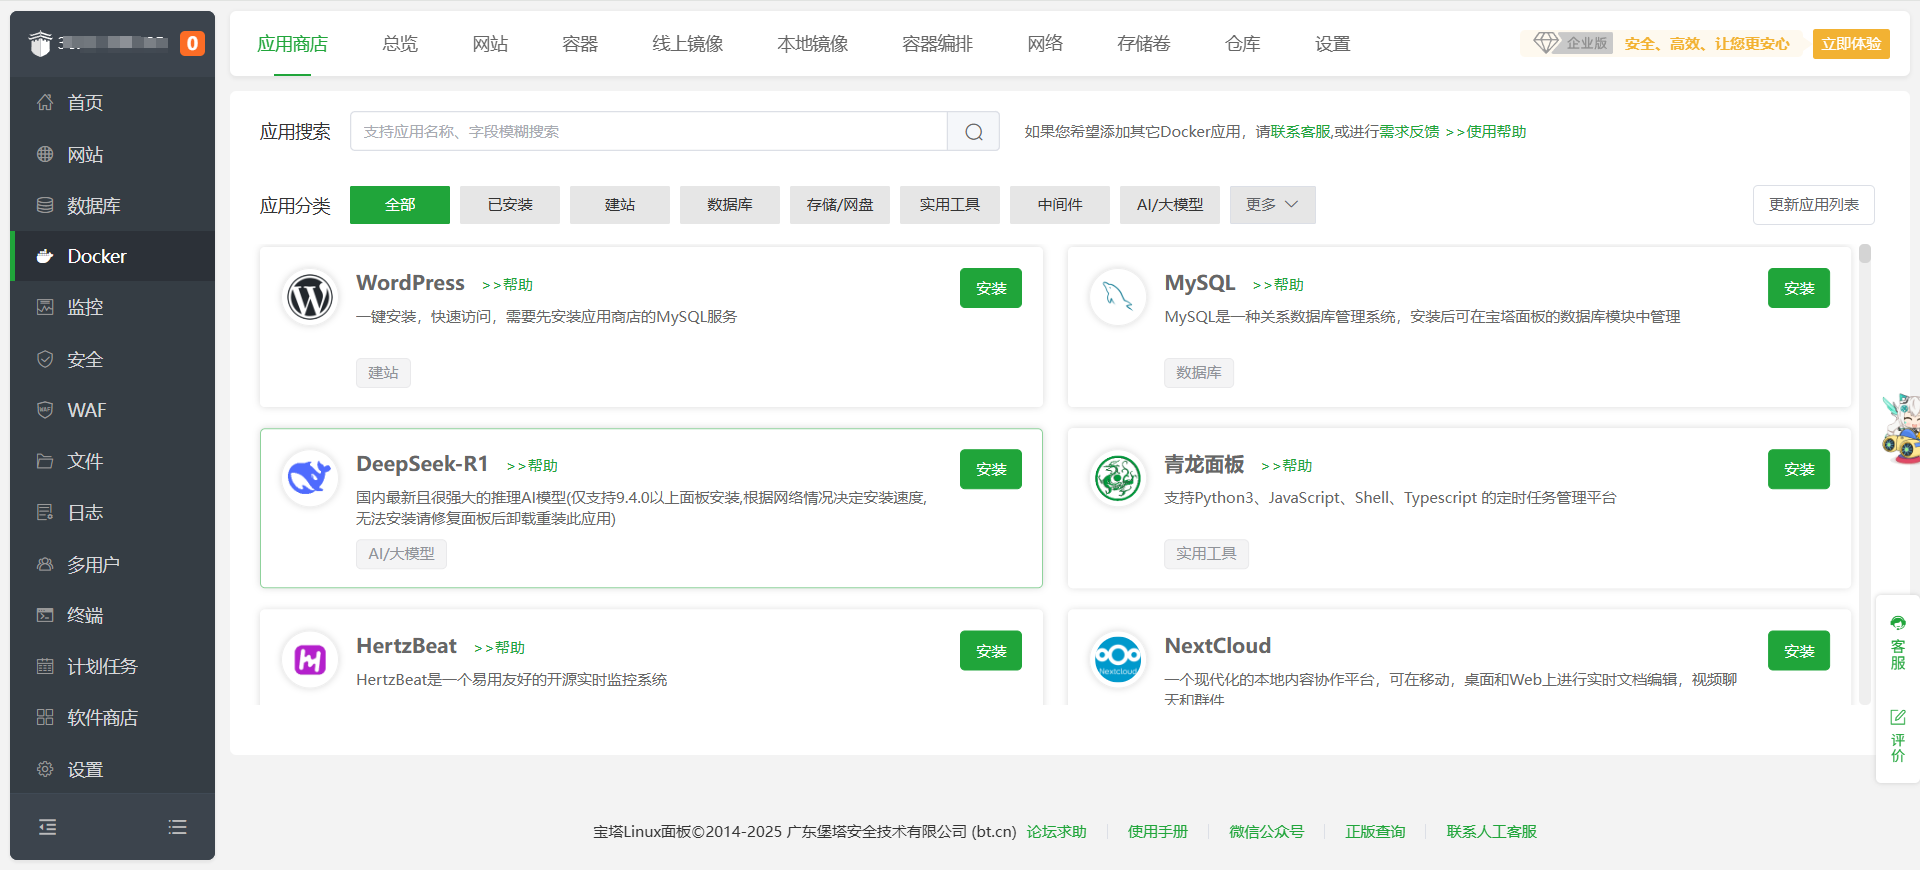The width and height of the screenshot is (1920, 870).
Task: Filter apps by 已安装 category
Action: tap(510, 205)
